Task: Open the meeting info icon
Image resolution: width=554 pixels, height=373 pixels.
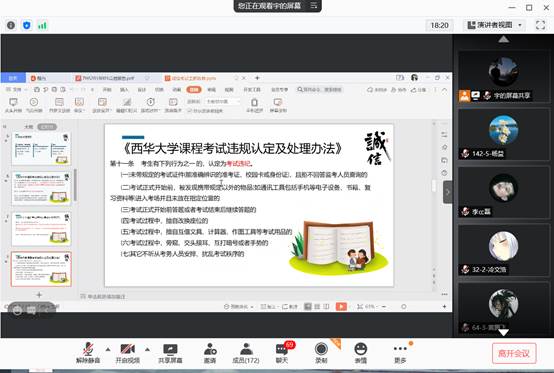Action: click(11, 25)
